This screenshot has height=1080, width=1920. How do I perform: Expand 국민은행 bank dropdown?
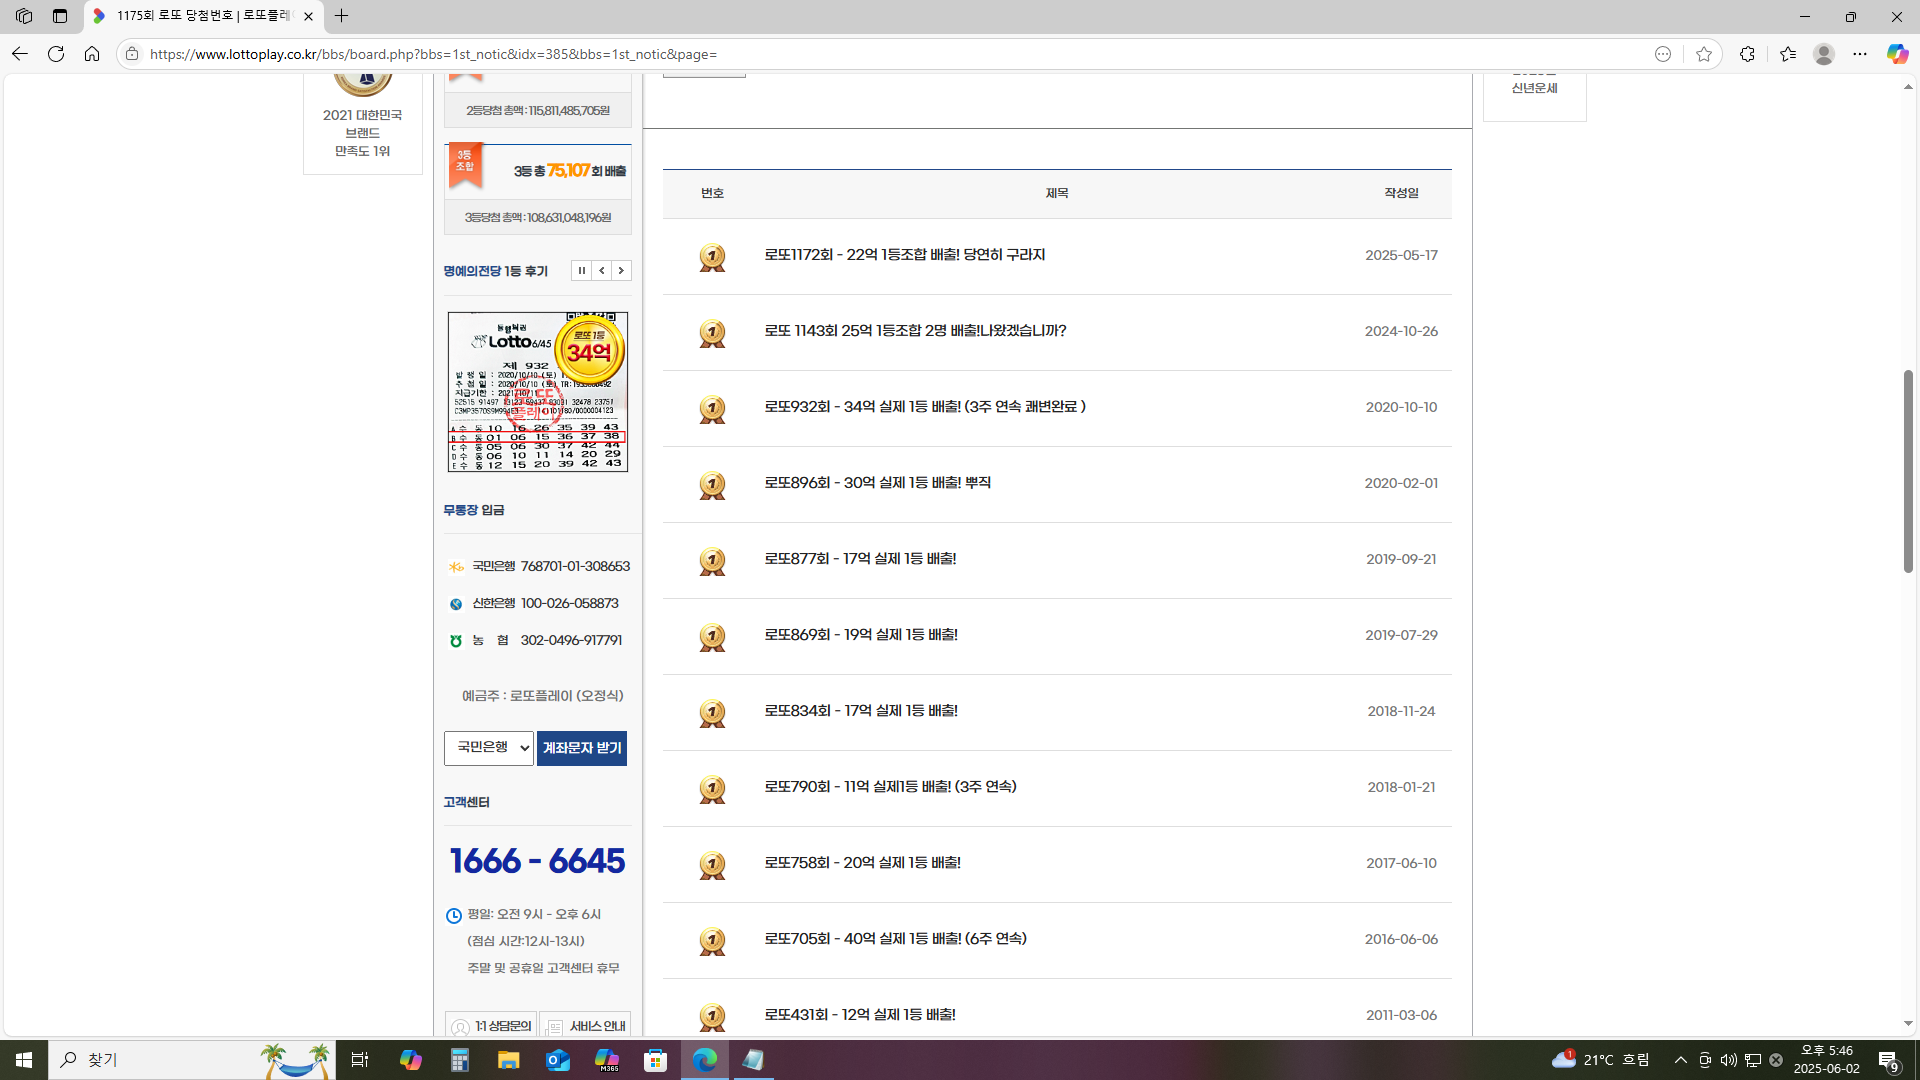point(489,748)
